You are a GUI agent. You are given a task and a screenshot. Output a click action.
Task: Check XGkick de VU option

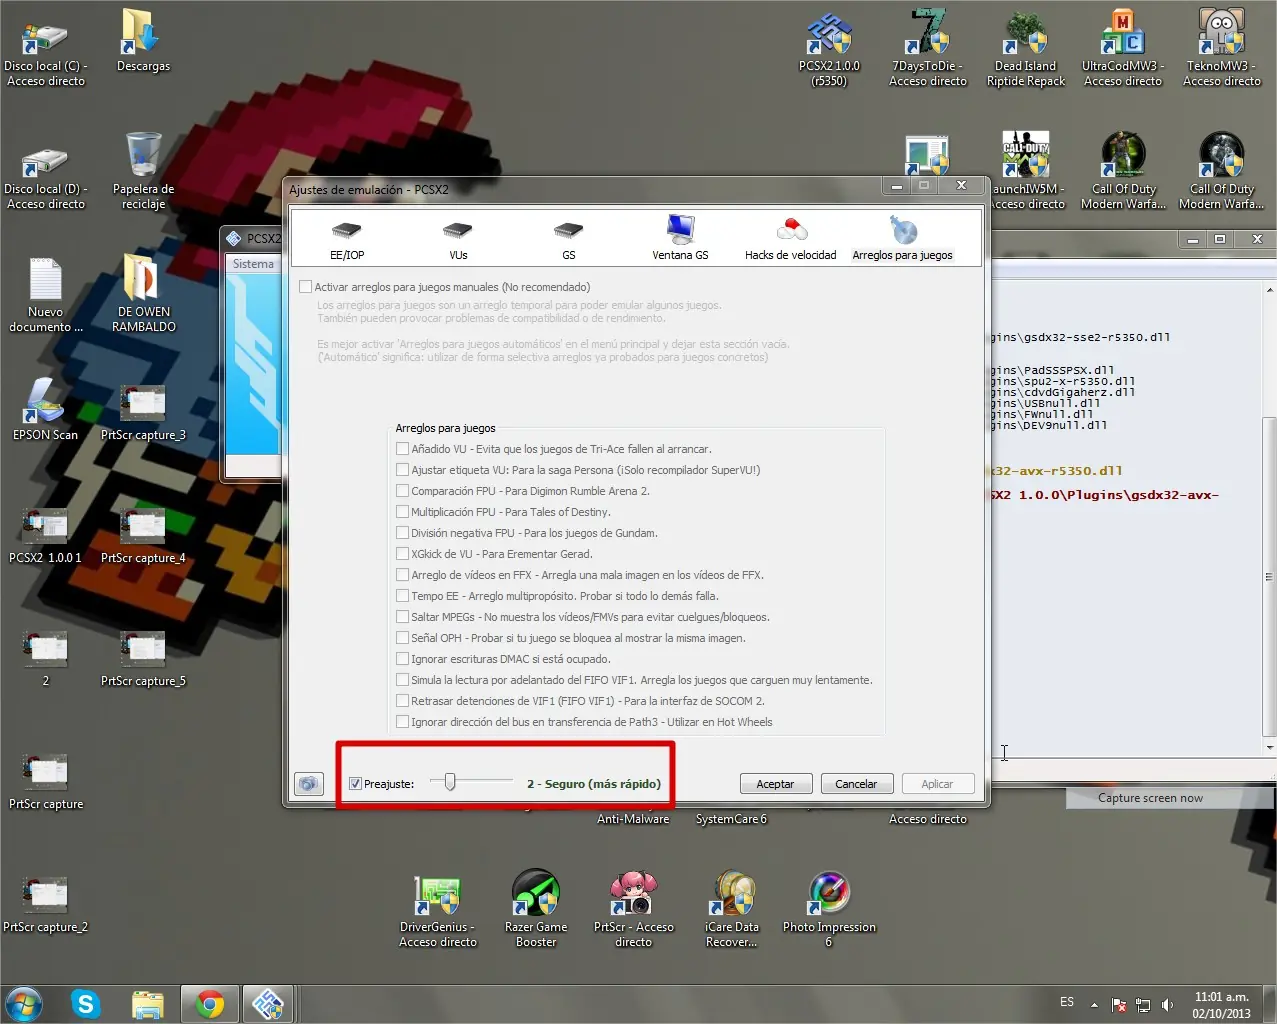coord(402,554)
